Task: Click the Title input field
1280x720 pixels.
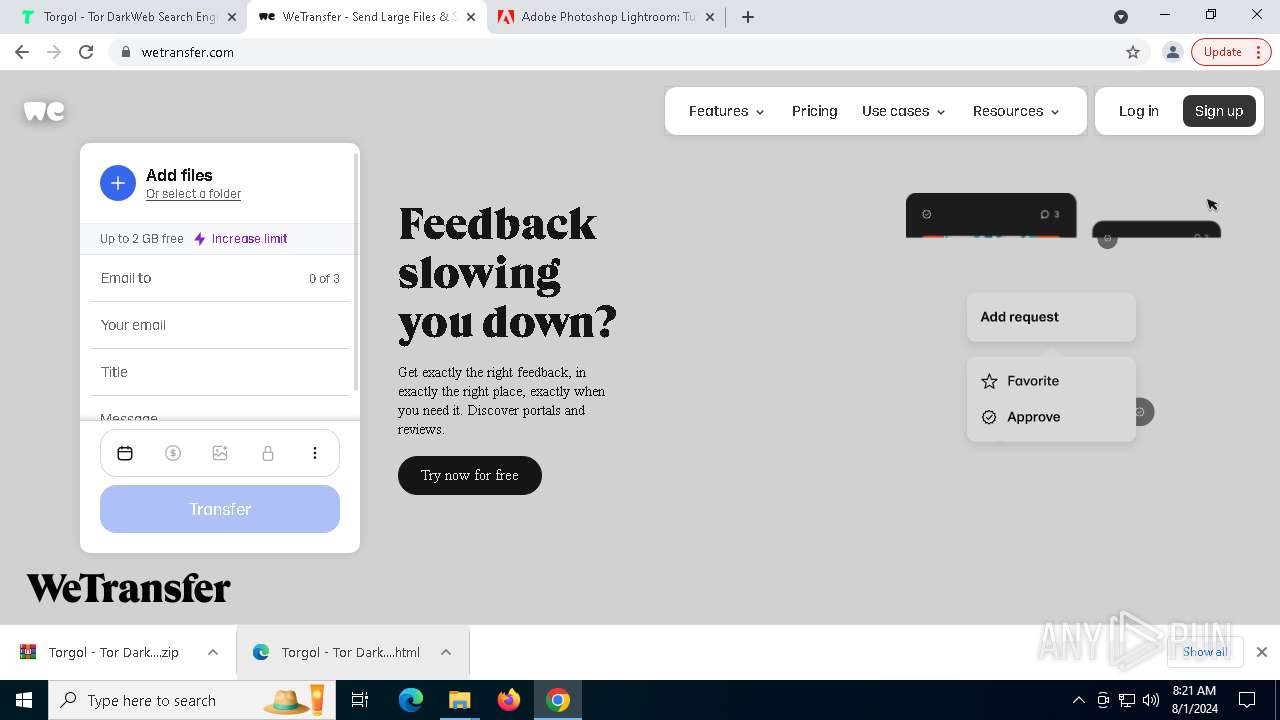Action: tap(220, 372)
